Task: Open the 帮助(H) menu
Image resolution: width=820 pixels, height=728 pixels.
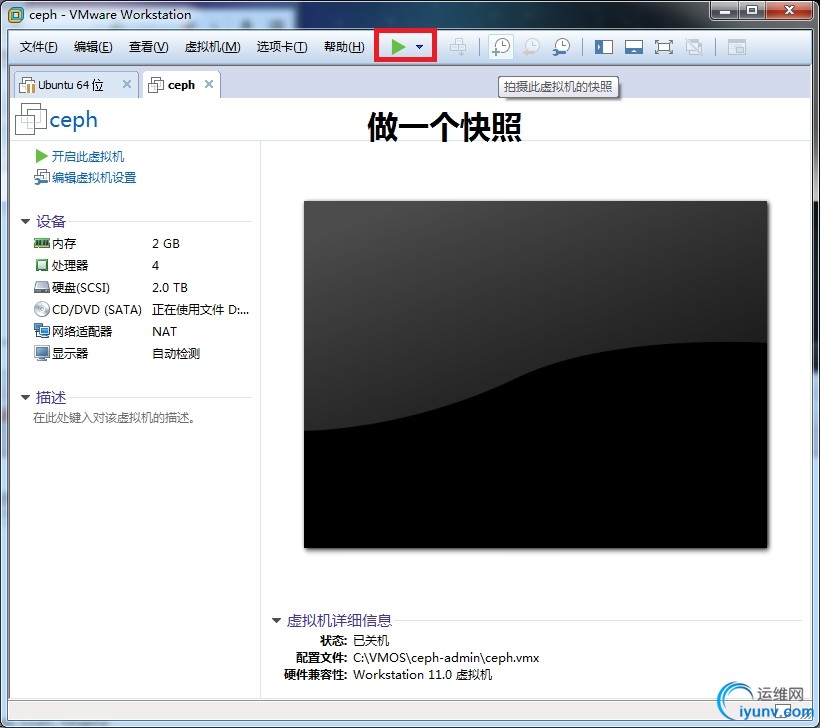Action: tap(344, 47)
